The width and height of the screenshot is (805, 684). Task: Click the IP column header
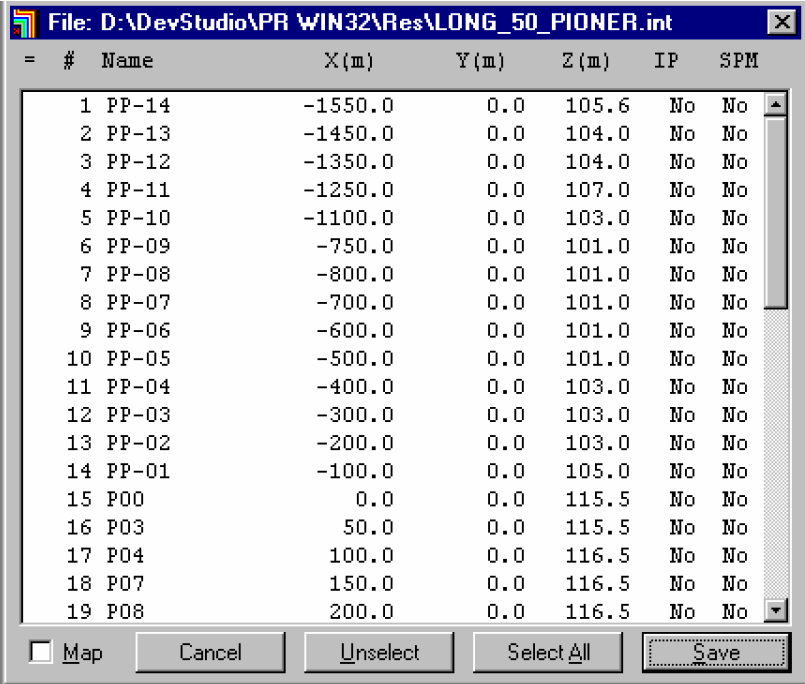pos(666,61)
